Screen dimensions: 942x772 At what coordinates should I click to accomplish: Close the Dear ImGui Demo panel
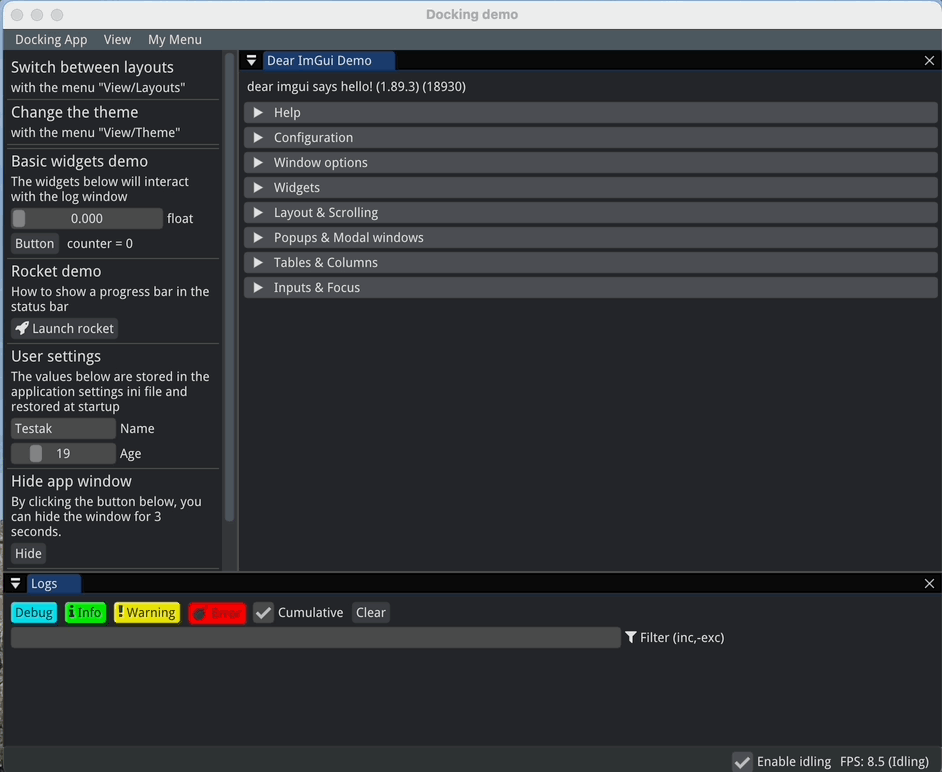(x=929, y=61)
